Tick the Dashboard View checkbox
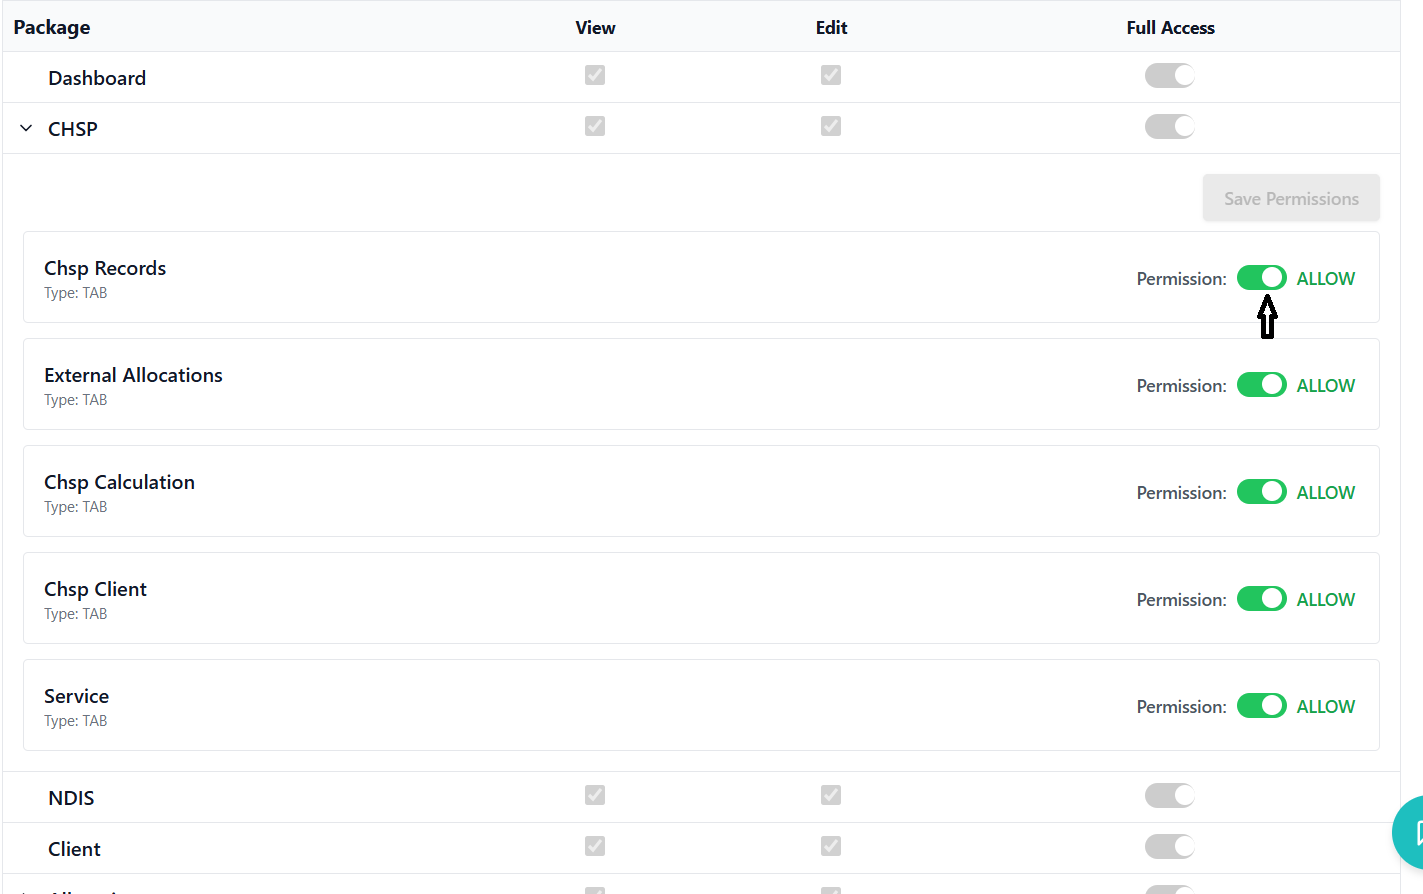 595,75
